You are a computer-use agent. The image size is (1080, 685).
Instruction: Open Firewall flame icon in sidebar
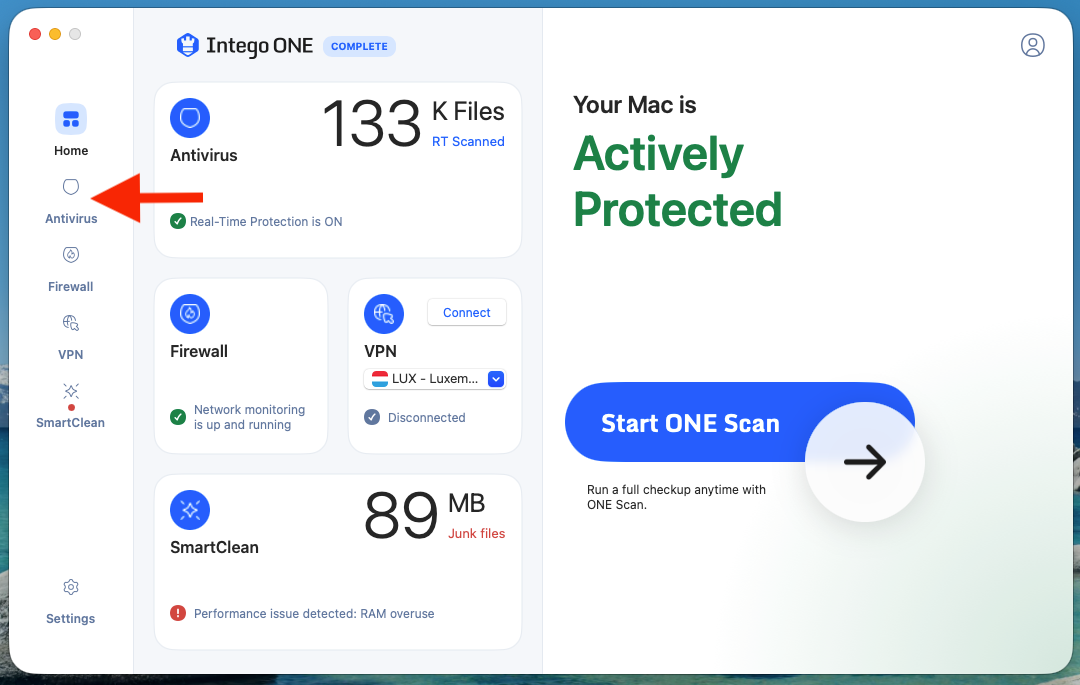tap(71, 255)
